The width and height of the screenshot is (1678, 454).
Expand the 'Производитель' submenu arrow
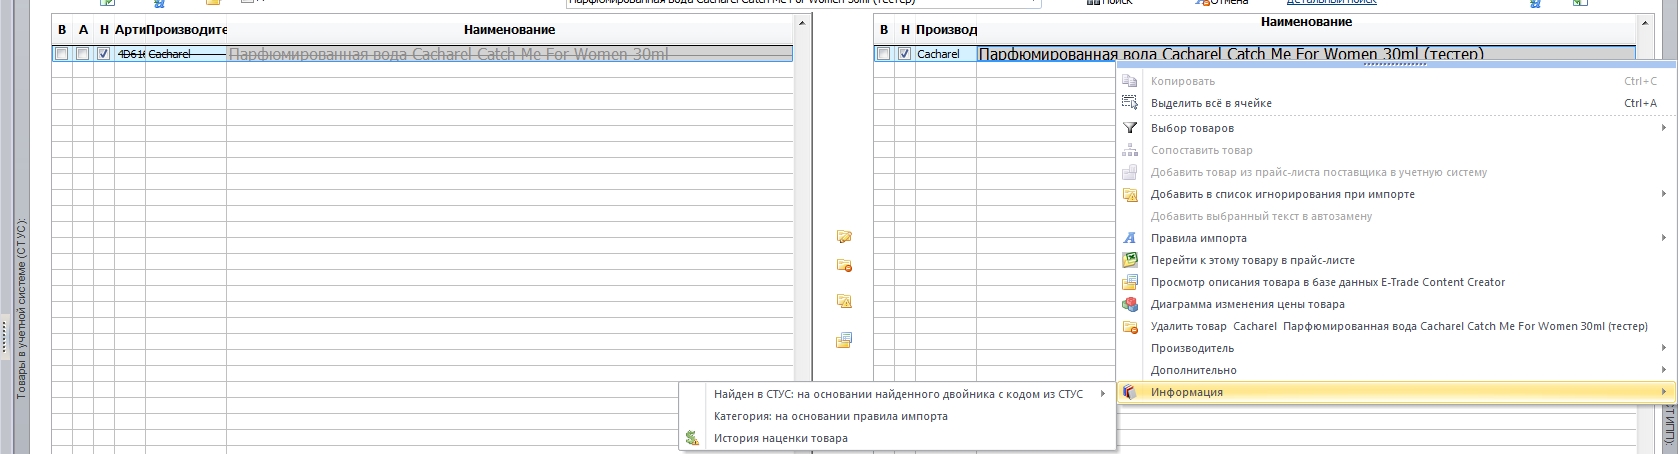(x=1664, y=348)
